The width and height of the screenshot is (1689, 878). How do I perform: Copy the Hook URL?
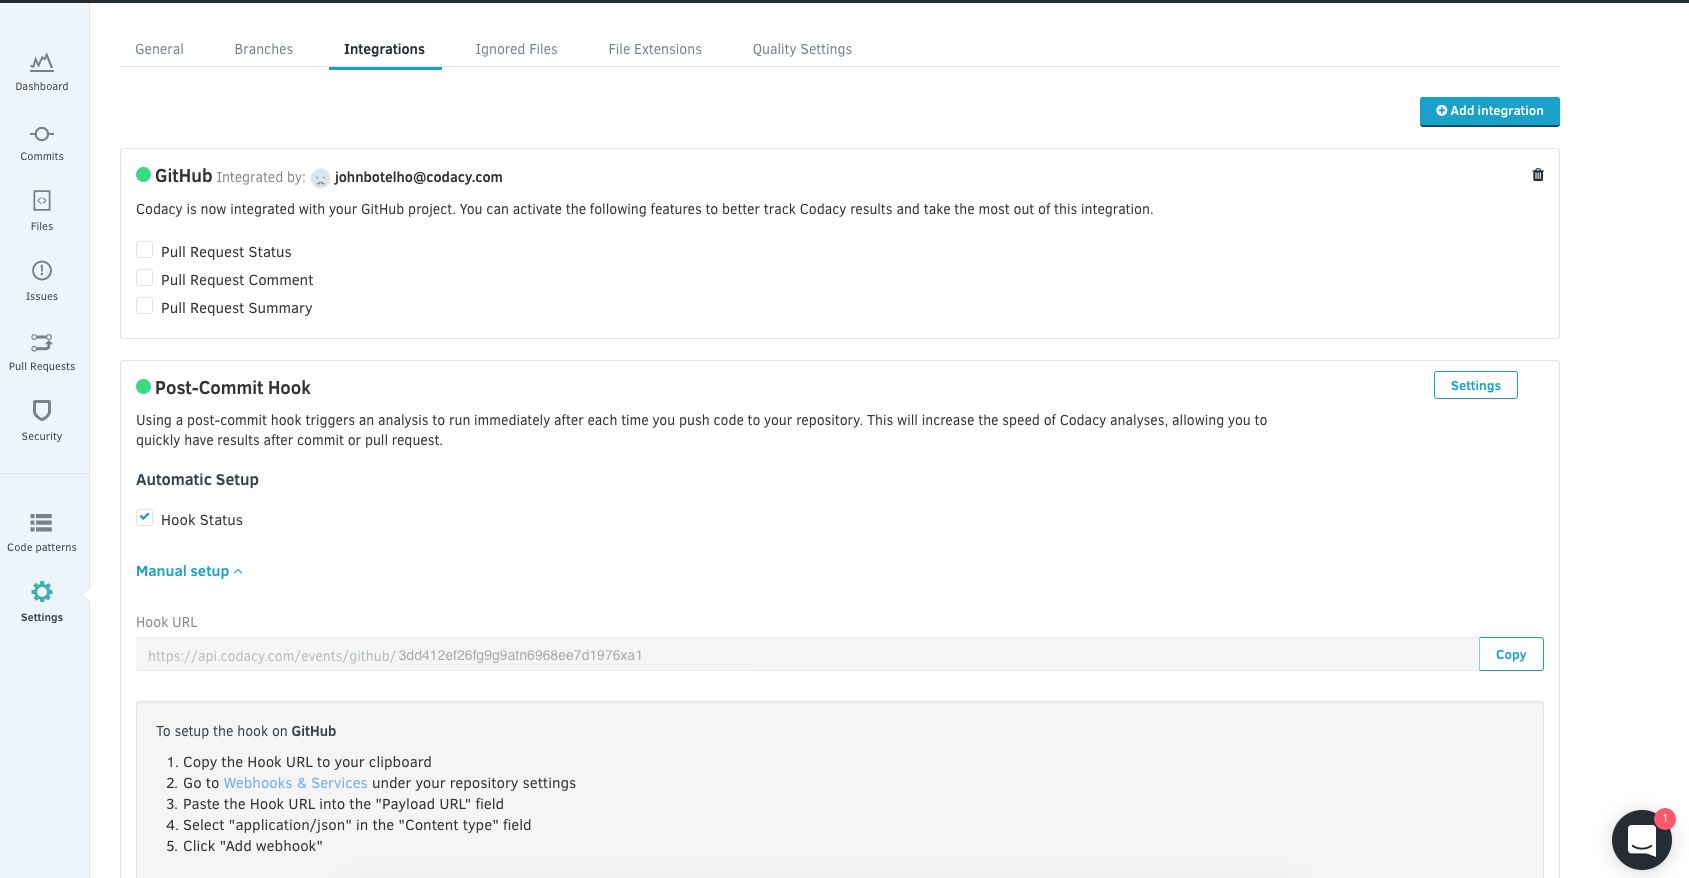(x=1510, y=655)
